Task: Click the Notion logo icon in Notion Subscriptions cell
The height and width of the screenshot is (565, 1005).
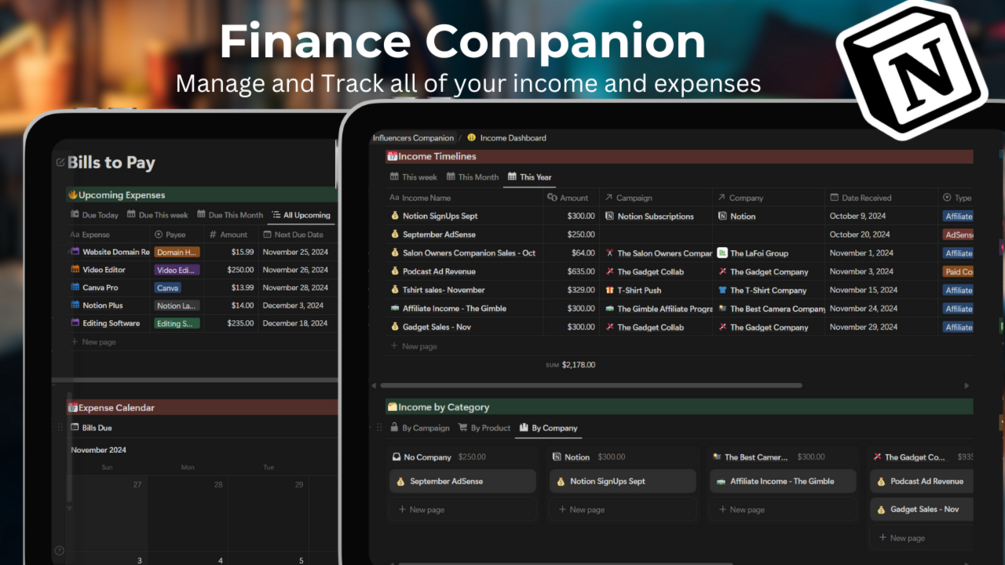Action: pyautogui.click(x=610, y=217)
